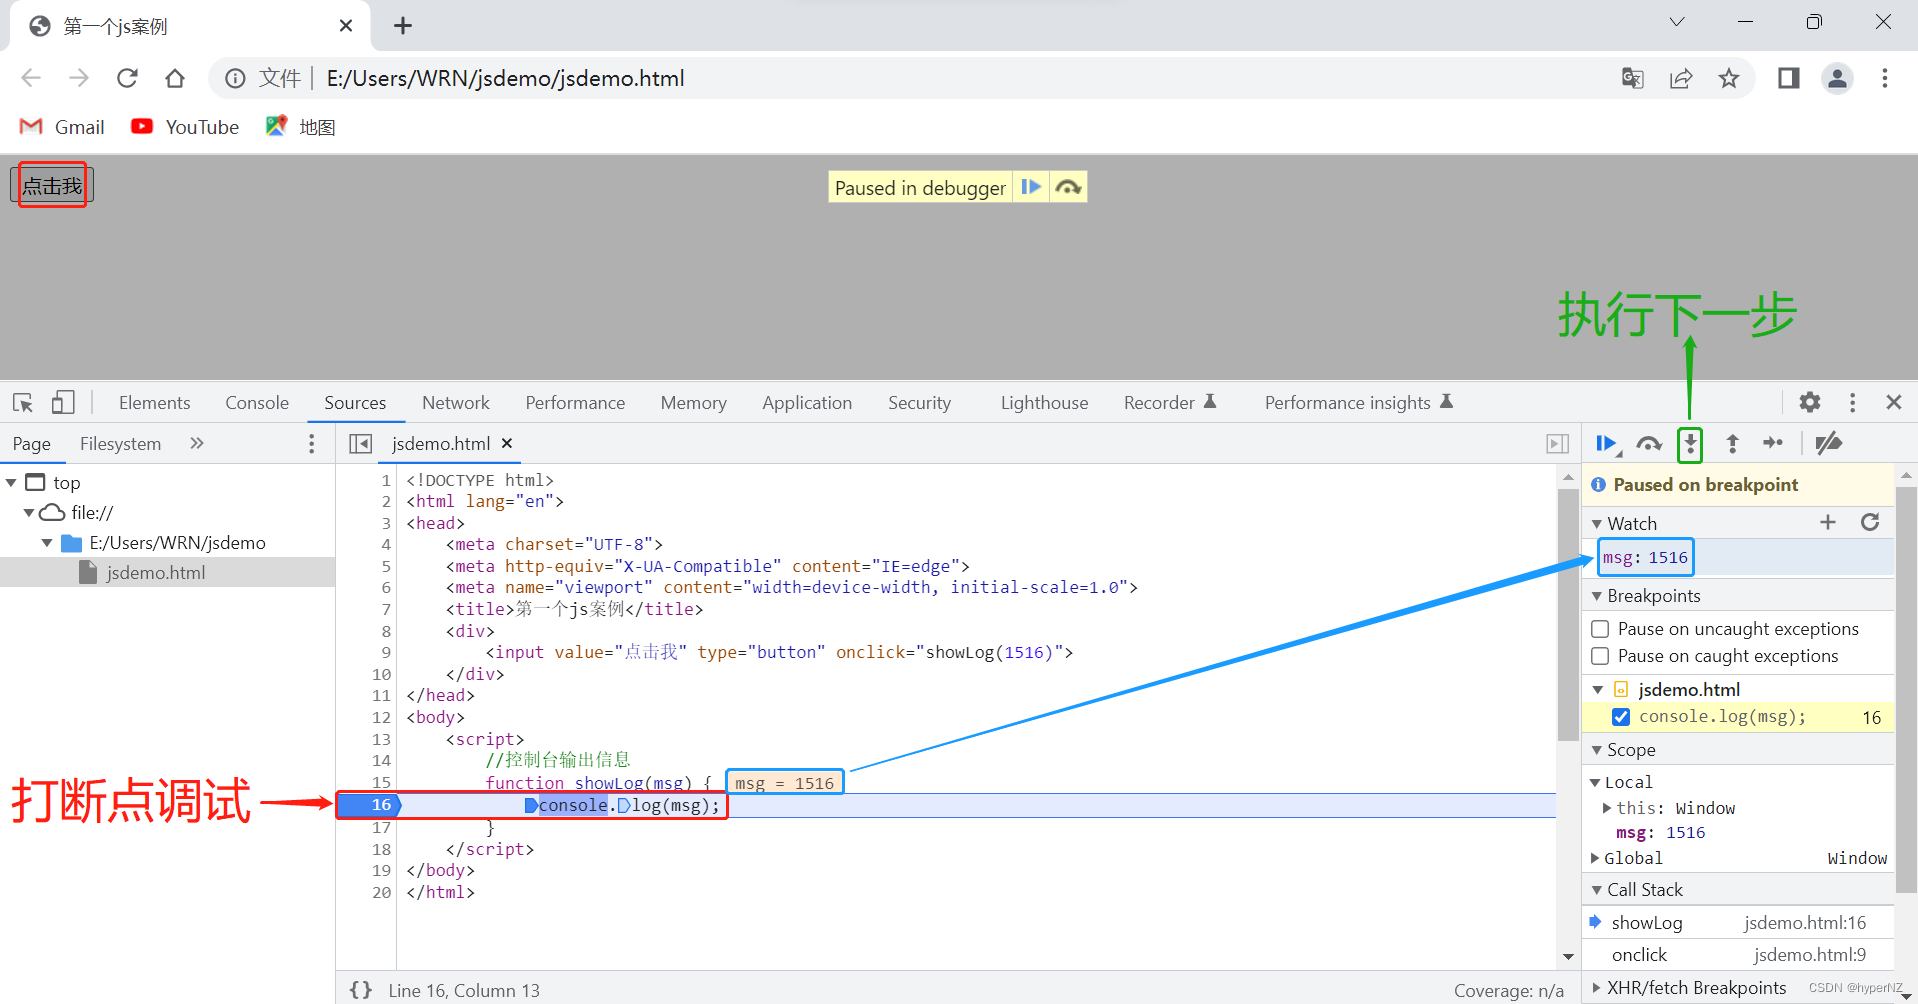This screenshot has height=1004, width=1918.
Task: Close the DevTools panel
Action: click(1893, 402)
